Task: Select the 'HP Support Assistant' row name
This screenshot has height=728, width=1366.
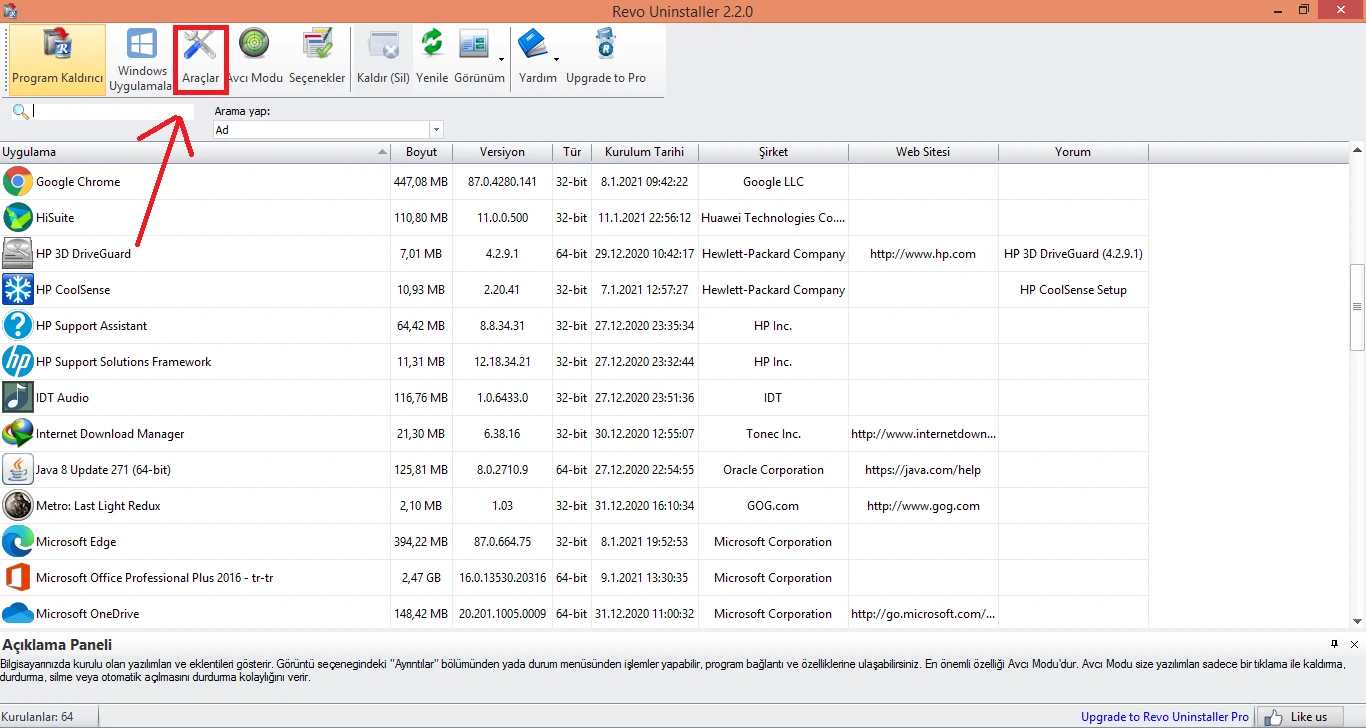Action: pyautogui.click(x=91, y=326)
